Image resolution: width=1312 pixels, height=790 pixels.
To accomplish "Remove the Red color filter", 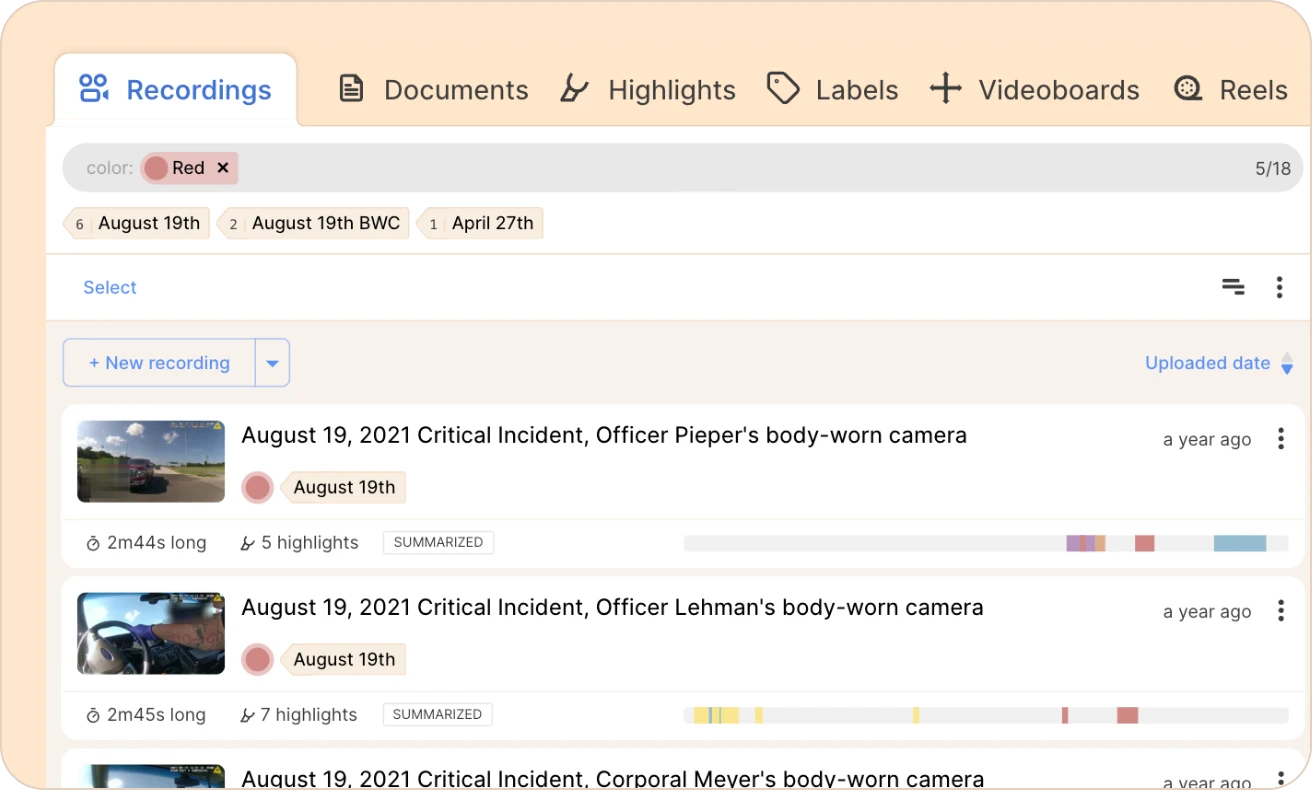I will 223,168.
